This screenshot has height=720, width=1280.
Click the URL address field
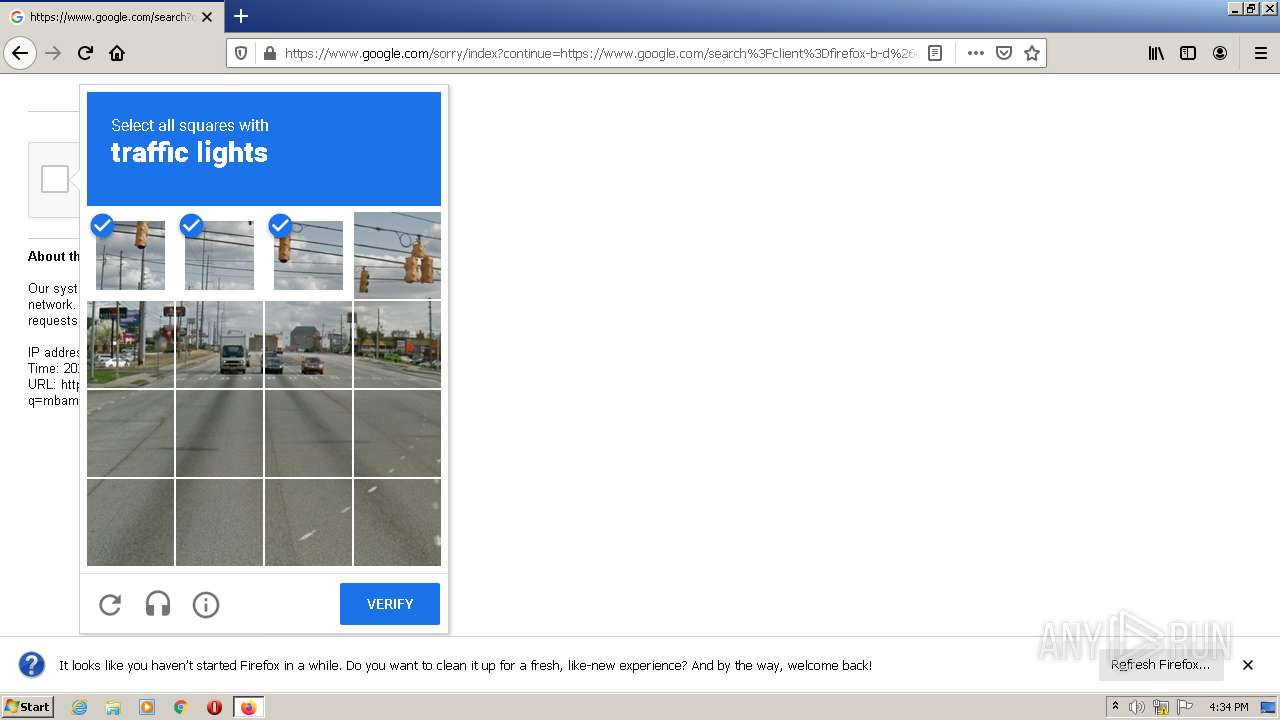point(600,53)
